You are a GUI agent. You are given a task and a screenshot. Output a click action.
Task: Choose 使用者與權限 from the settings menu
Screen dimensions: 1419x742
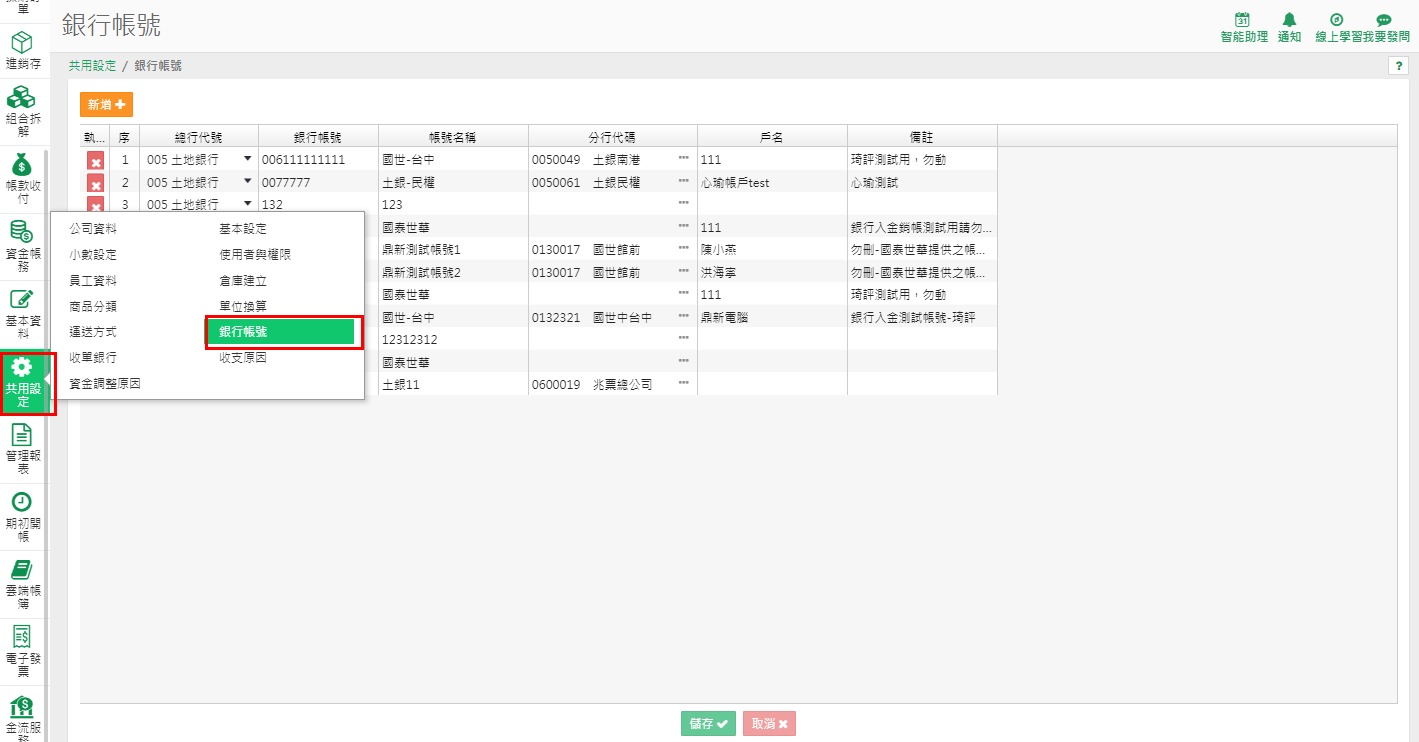pyautogui.click(x=255, y=255)
